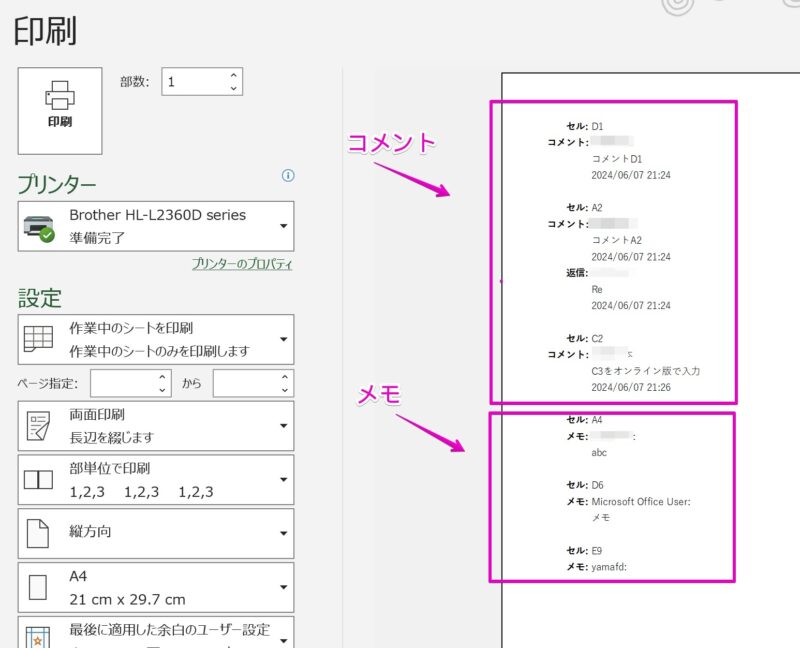Expand the 作業中のシートを印刷 dropdown
This screenshot has height=648, width=800.
pos(281,339)
